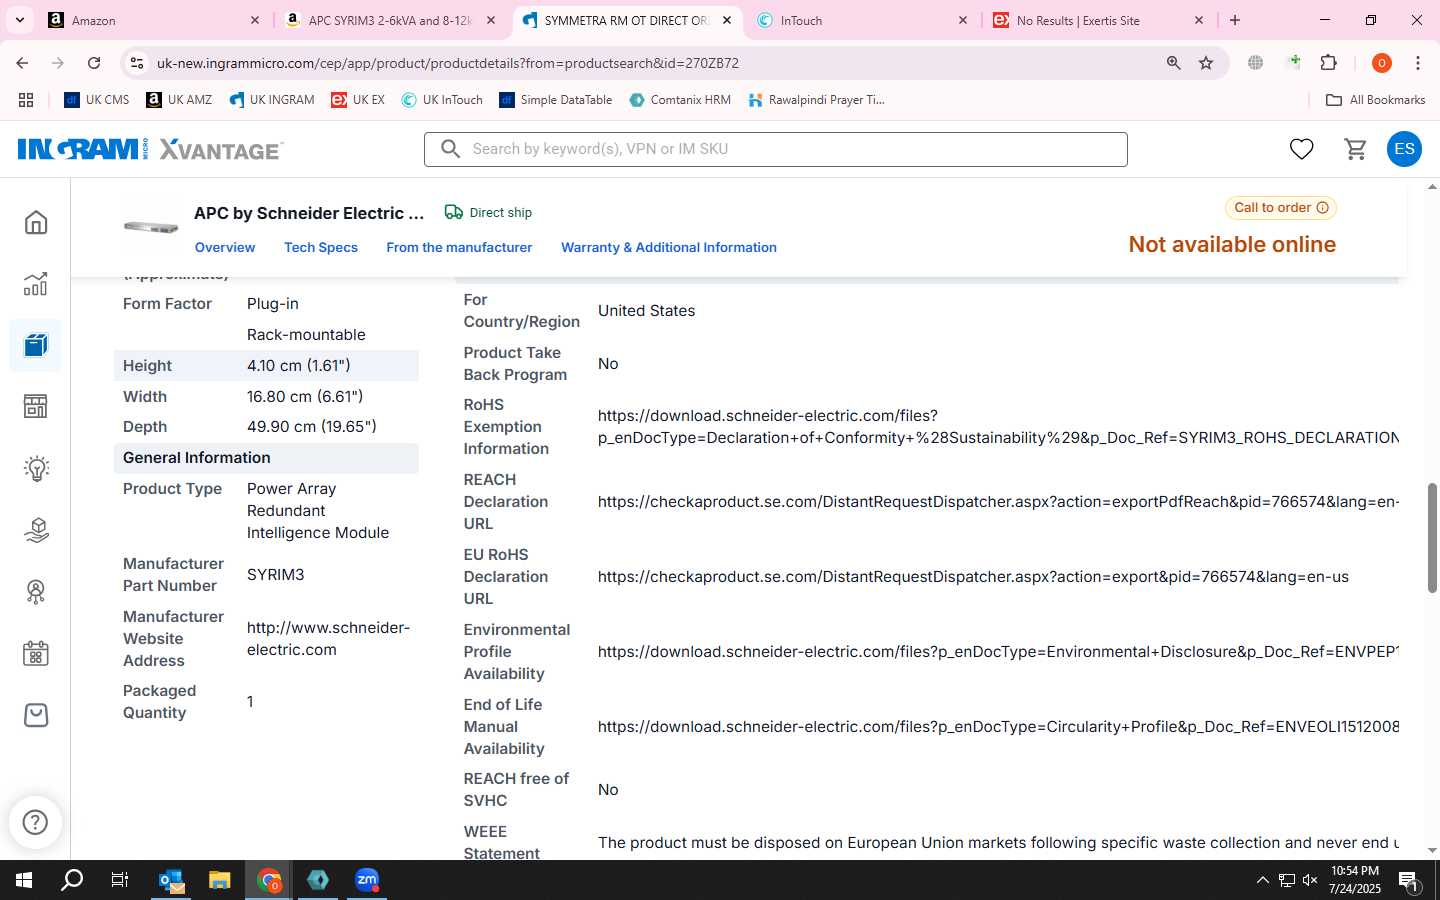Click the Call to order badge

(x=1281, y=208)
